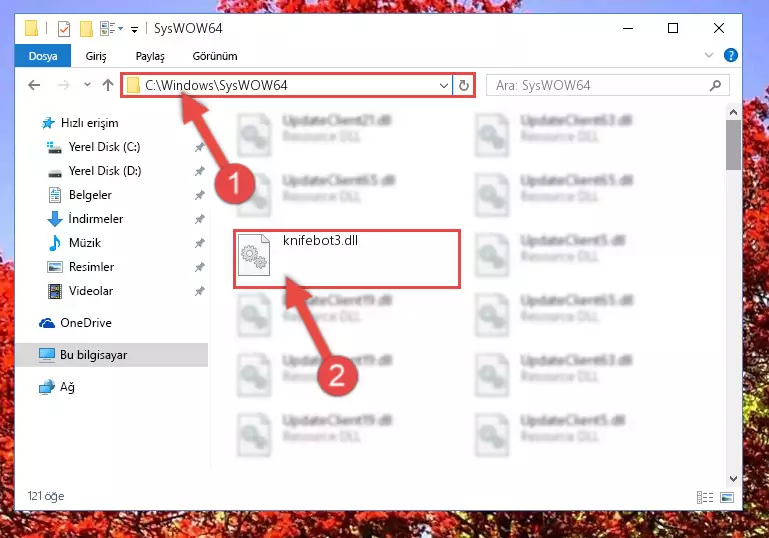The height and width of the screenshot is (538, 769).
Task: Click the New folder quick access icon
Action: [86, 29]
